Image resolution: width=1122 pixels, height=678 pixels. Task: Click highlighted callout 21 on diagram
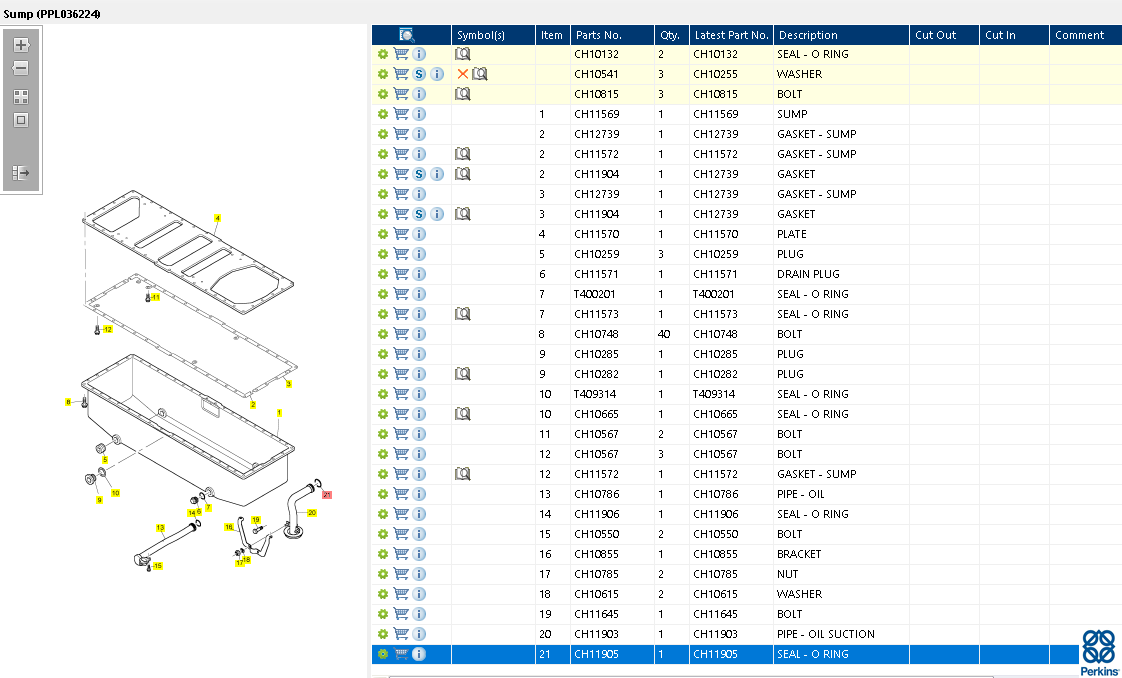click(327, 495)
